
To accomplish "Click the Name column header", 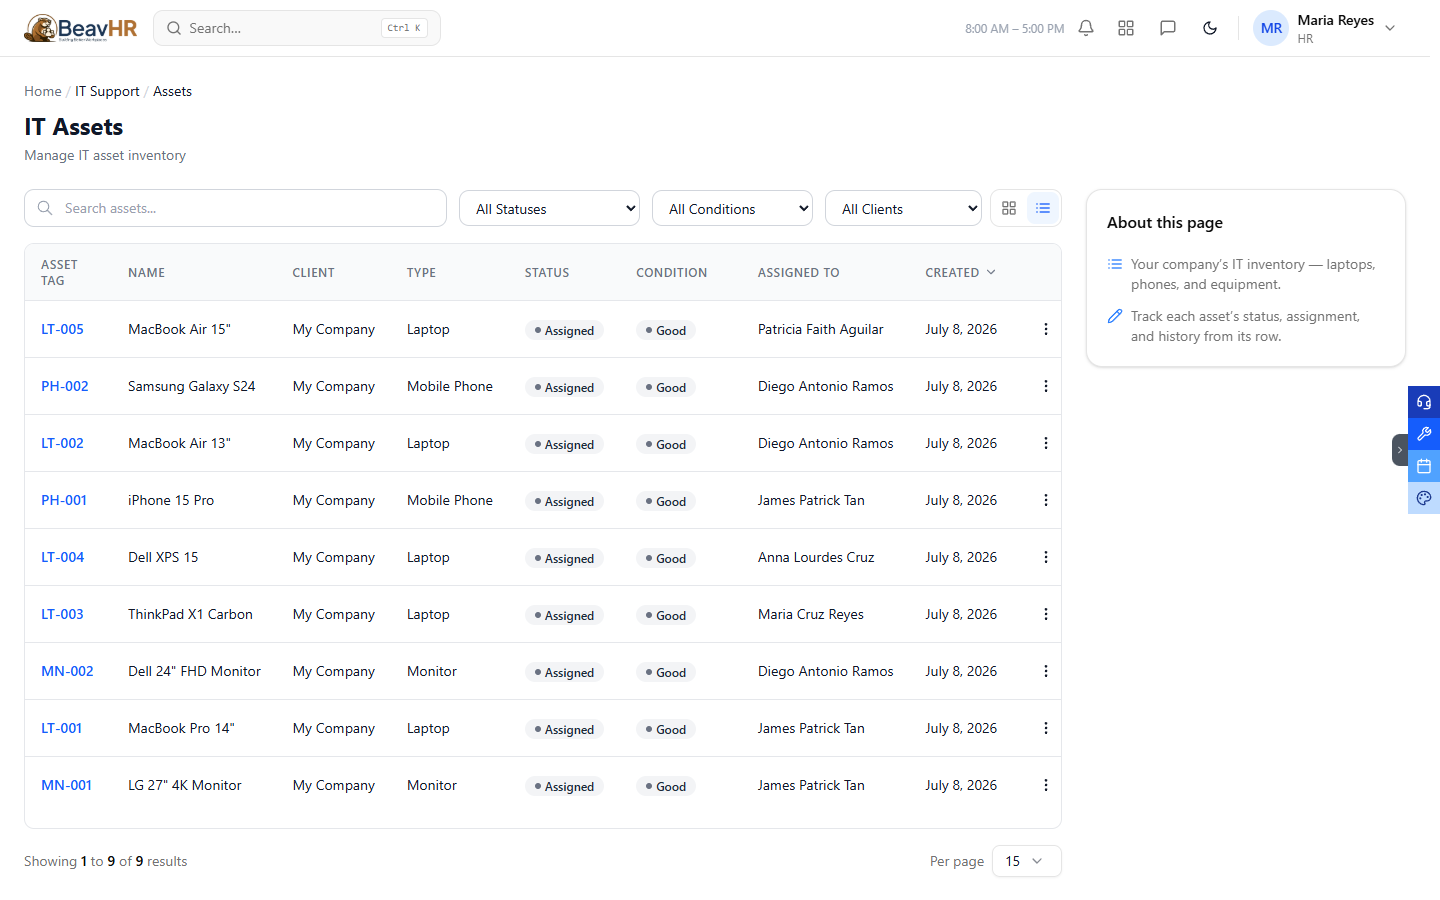I will pos(146,272).
